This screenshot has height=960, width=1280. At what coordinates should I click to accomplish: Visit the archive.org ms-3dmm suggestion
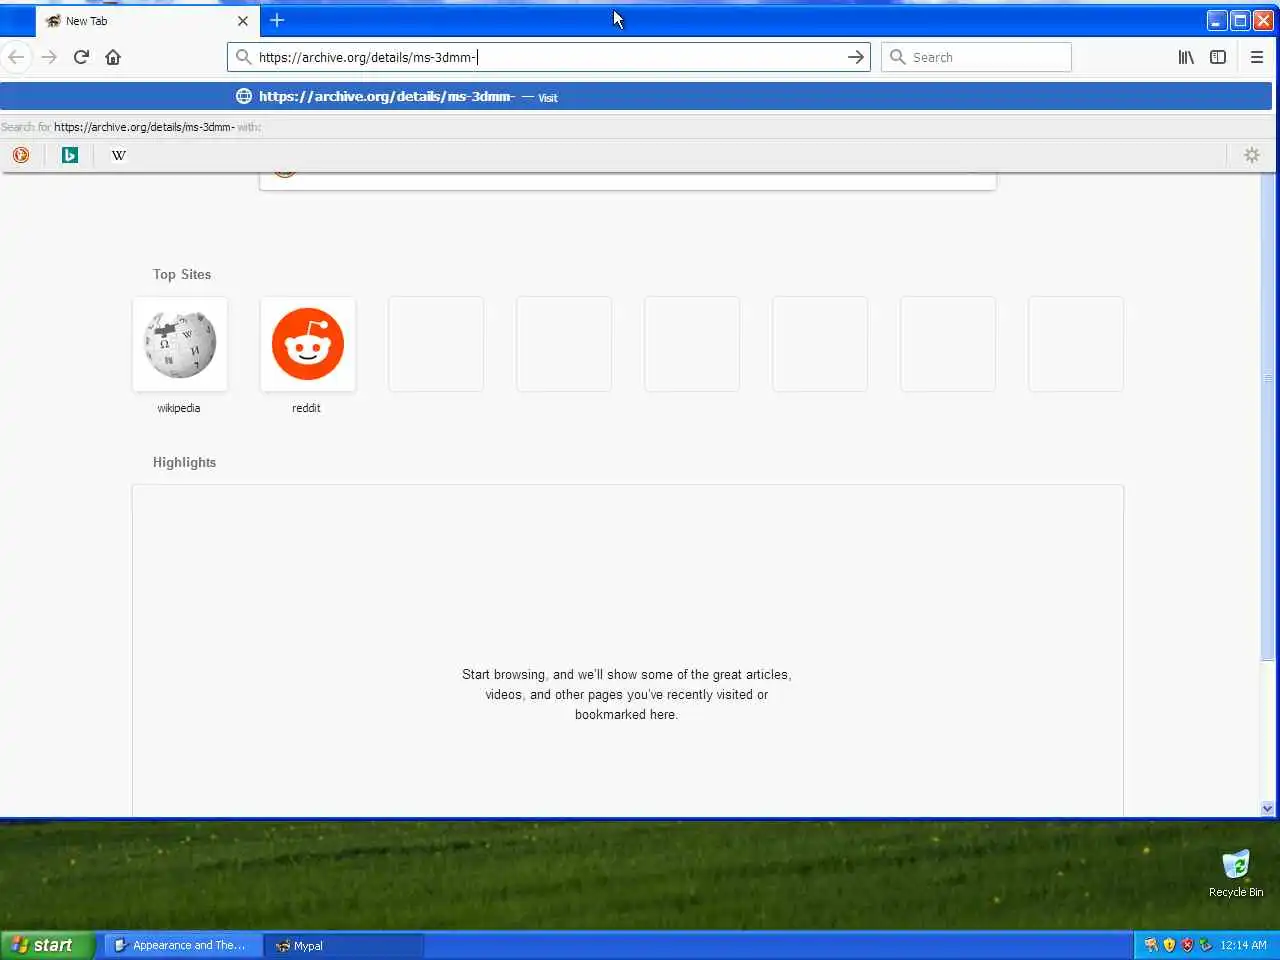[x=636, y=97]
